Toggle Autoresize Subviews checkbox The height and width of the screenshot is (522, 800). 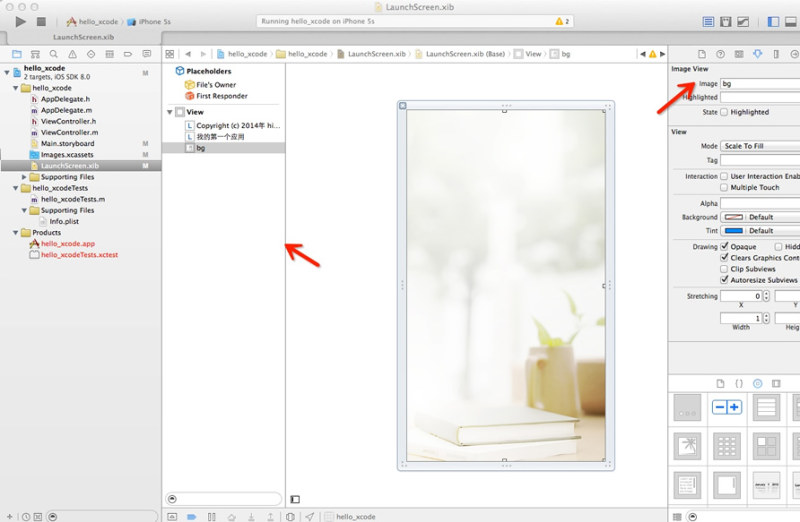(x=724, y=280)
